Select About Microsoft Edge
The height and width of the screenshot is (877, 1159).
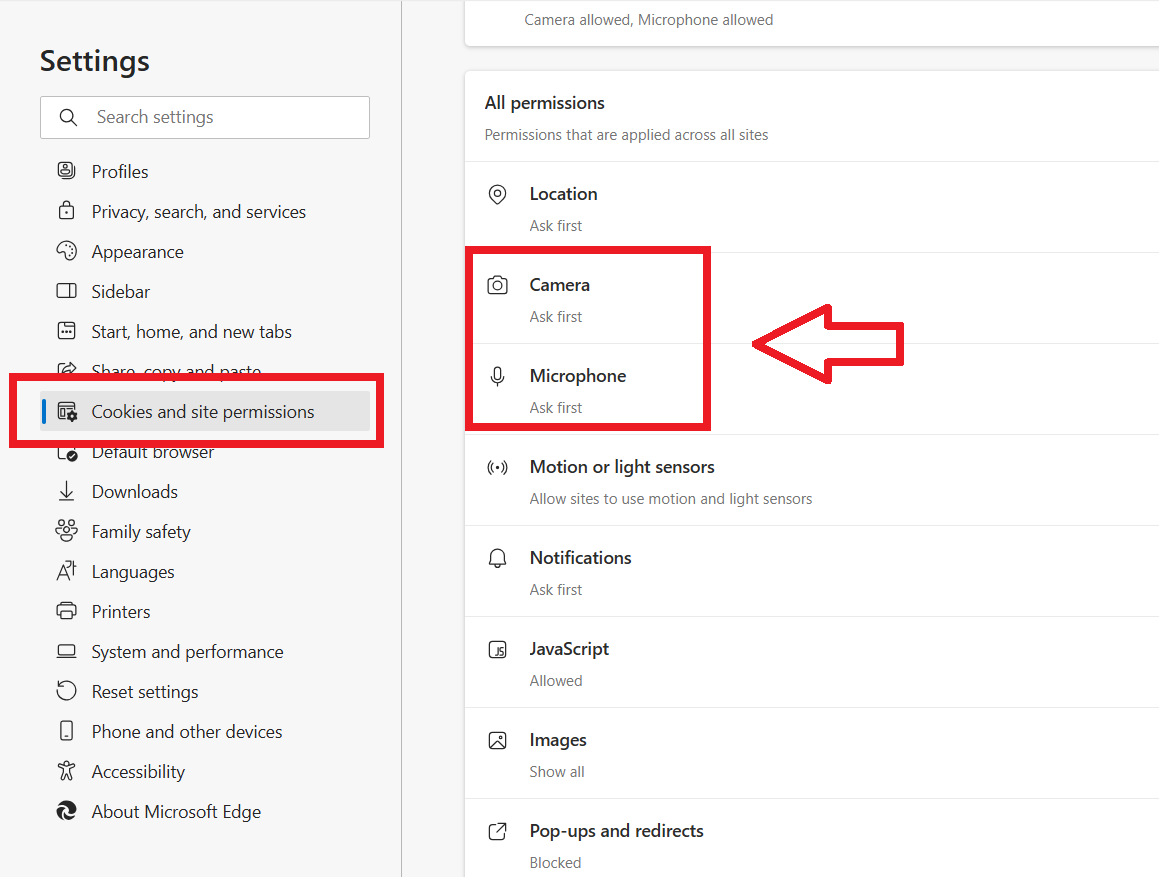pyautogui.click(x=176, y=812)
